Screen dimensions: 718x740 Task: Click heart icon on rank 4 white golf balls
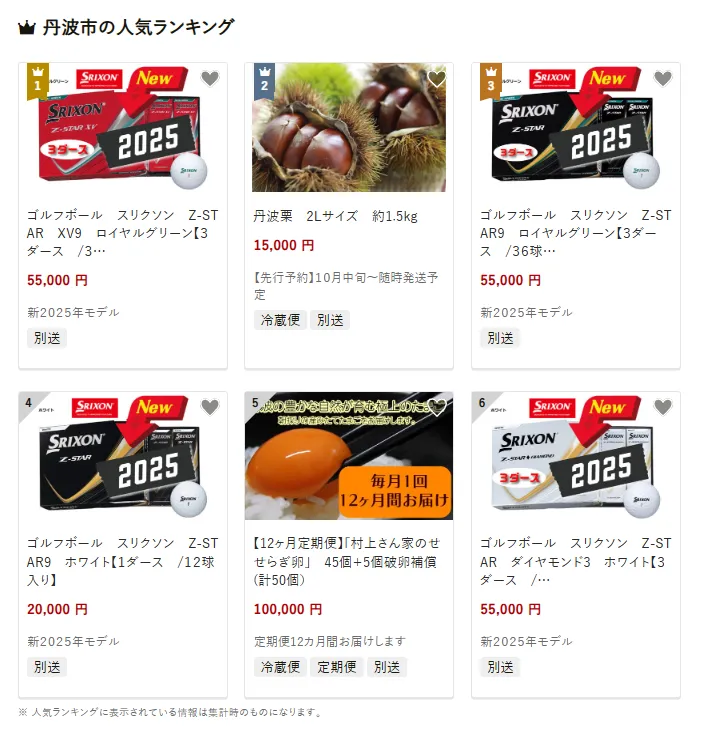210,407
